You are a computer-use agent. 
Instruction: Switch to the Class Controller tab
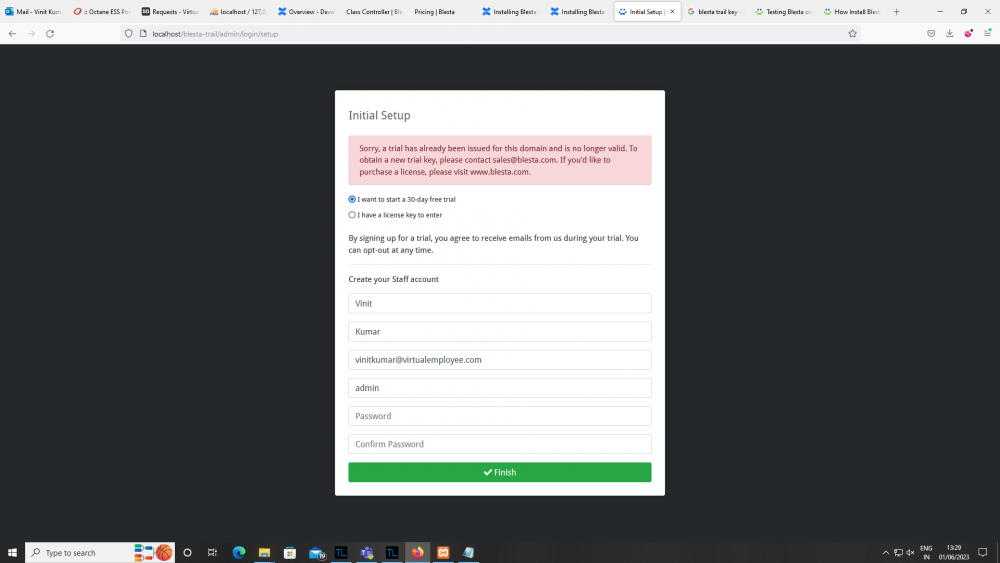374,11
